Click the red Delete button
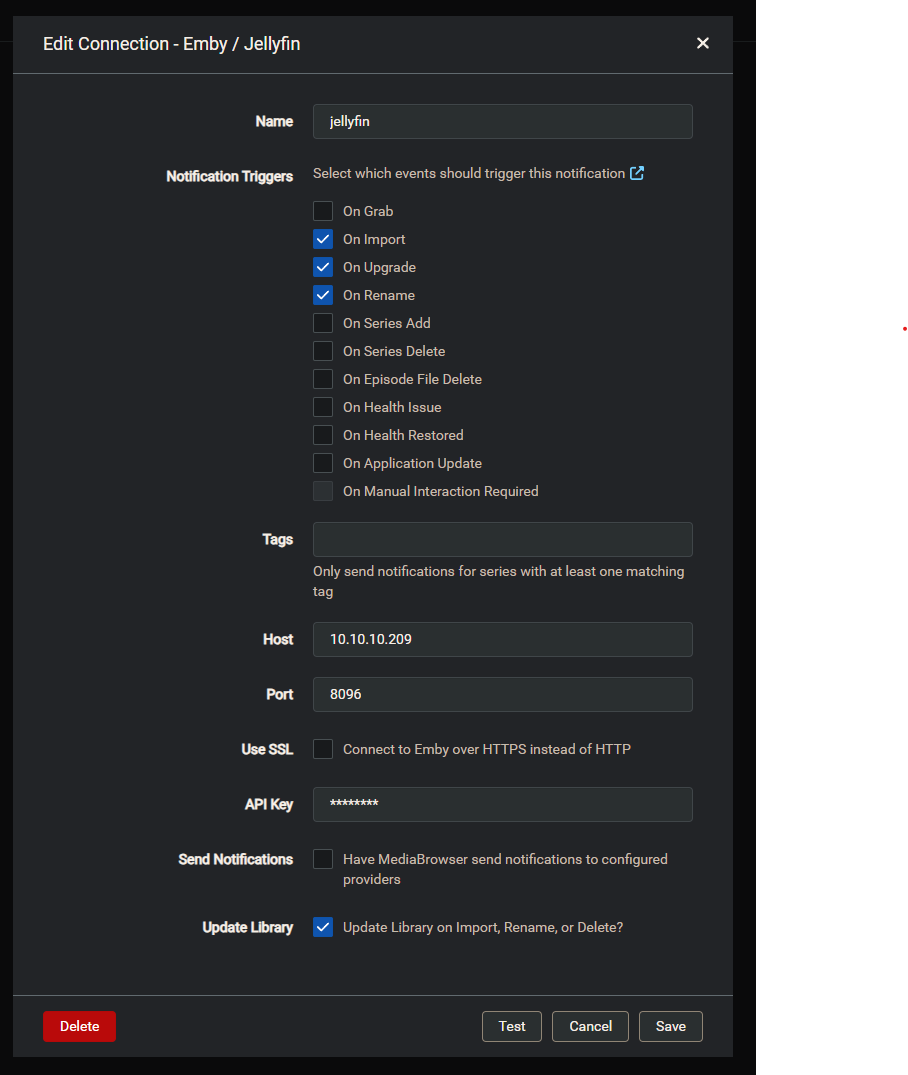 coord(79,1026)
